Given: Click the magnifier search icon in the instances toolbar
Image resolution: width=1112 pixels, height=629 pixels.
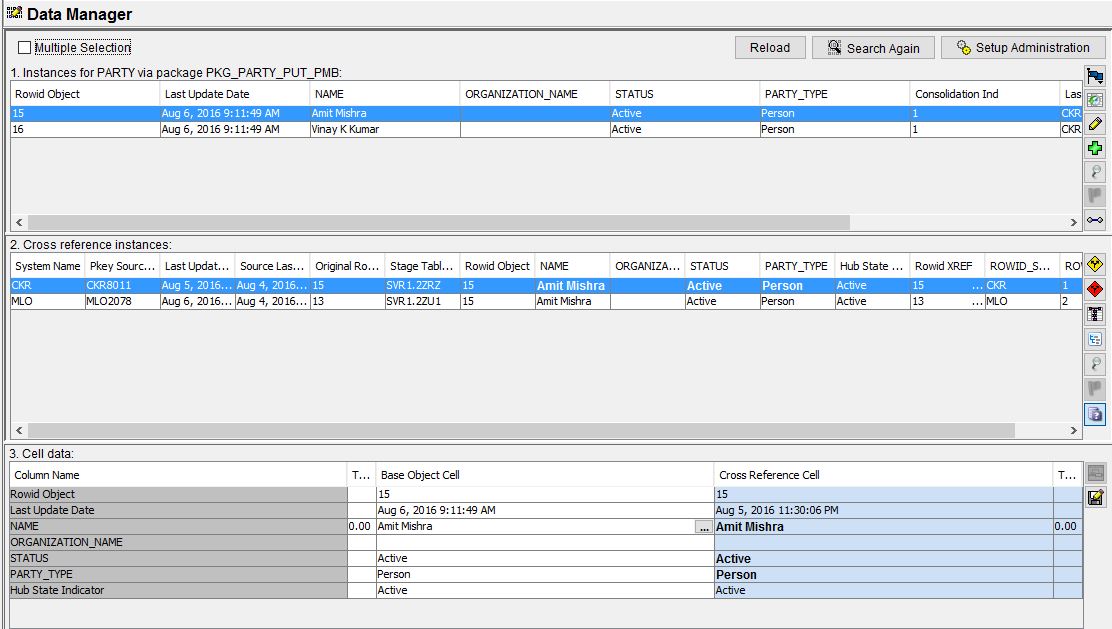Looking at the screenshot, I should tap(1095, 171).
